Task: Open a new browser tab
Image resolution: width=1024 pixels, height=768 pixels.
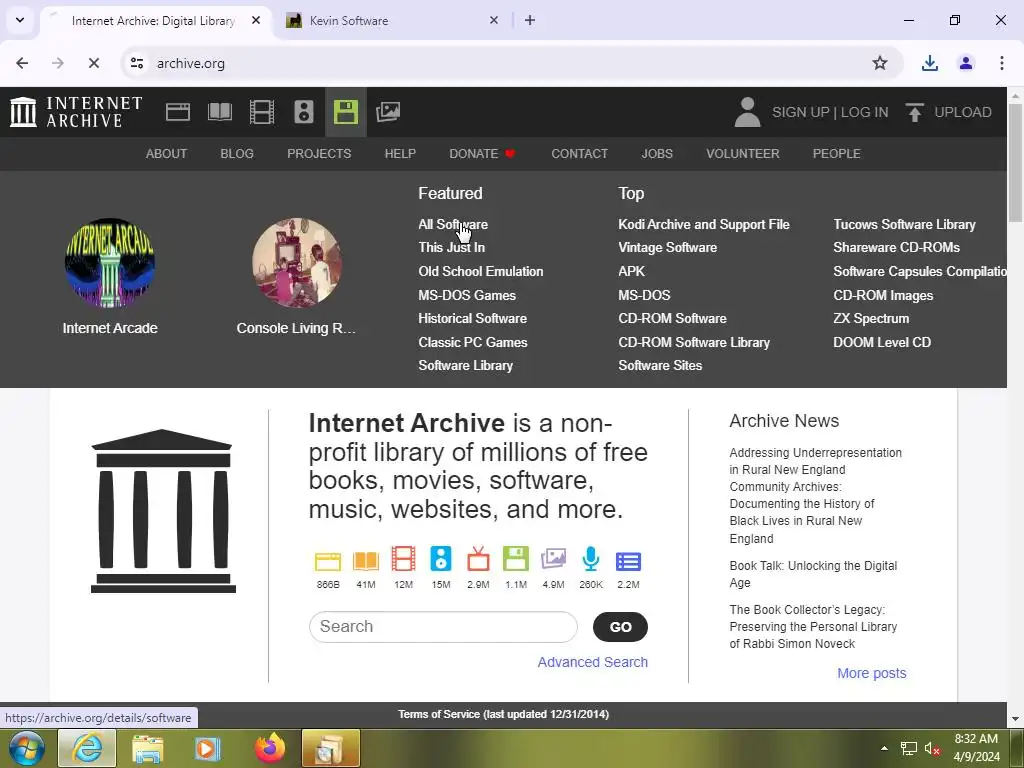Action: click(530, 20)
